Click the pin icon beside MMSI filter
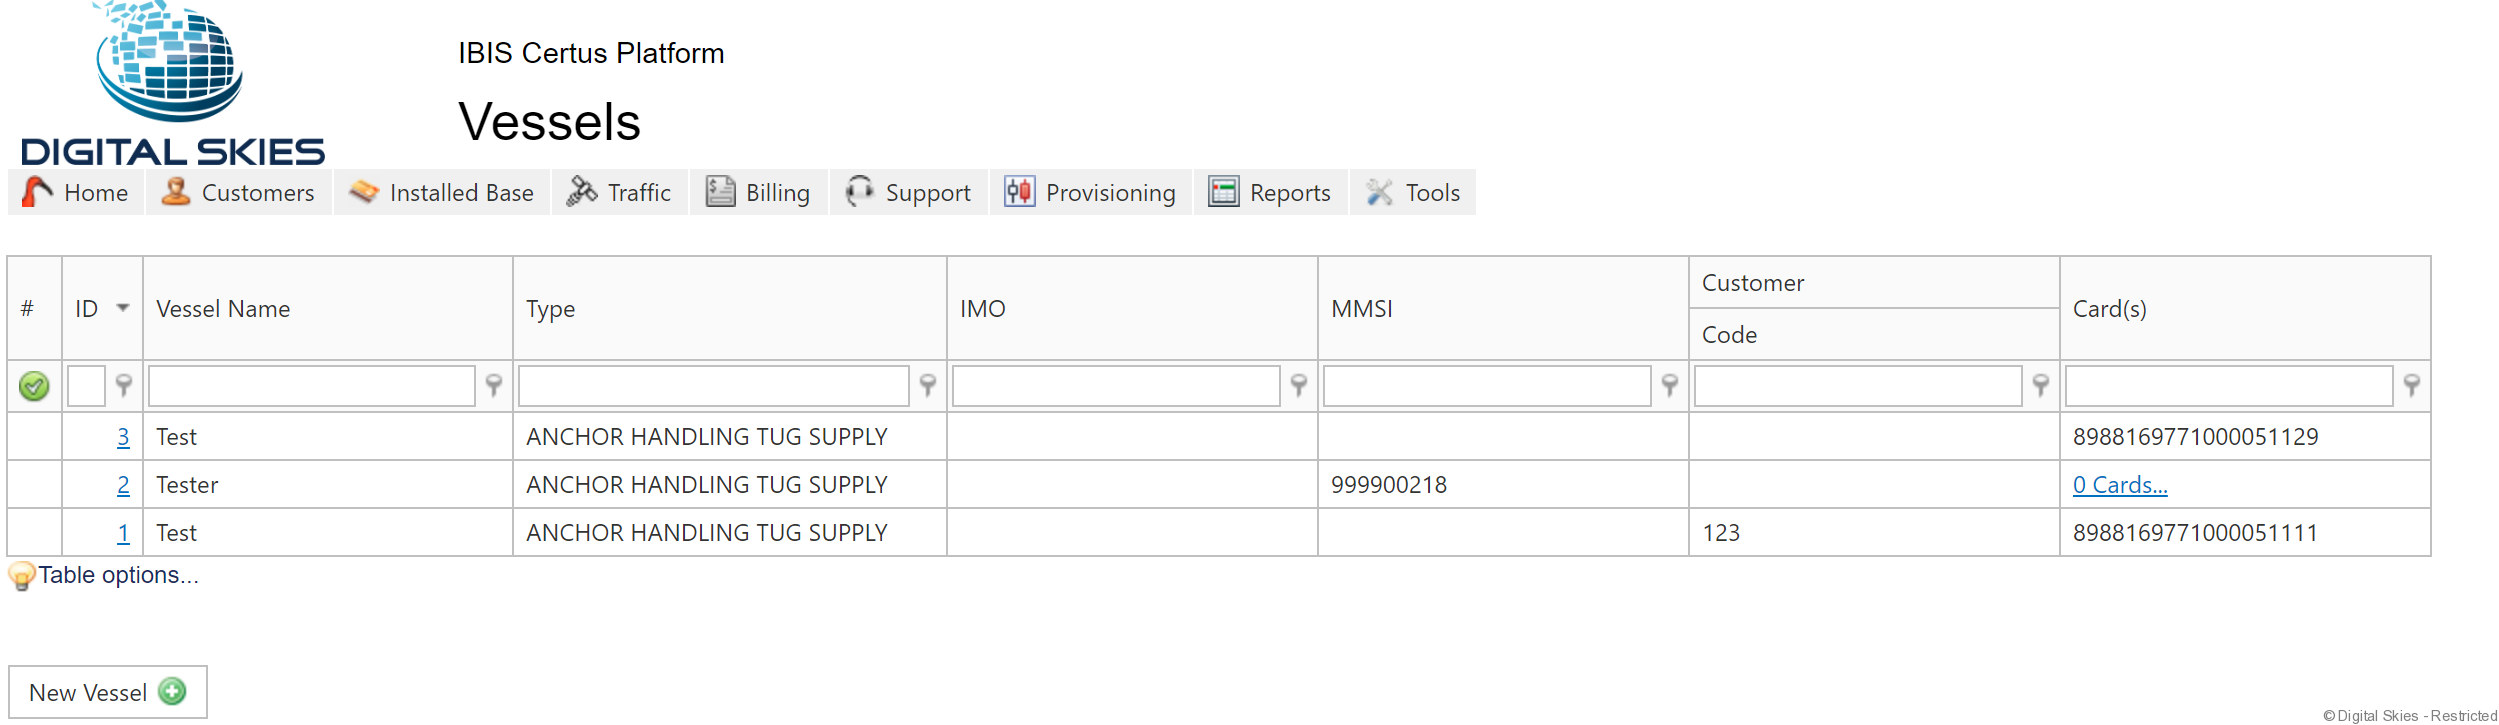Image resolution: width=2499 pixels, height=725 pixels. coord(1670,385)
